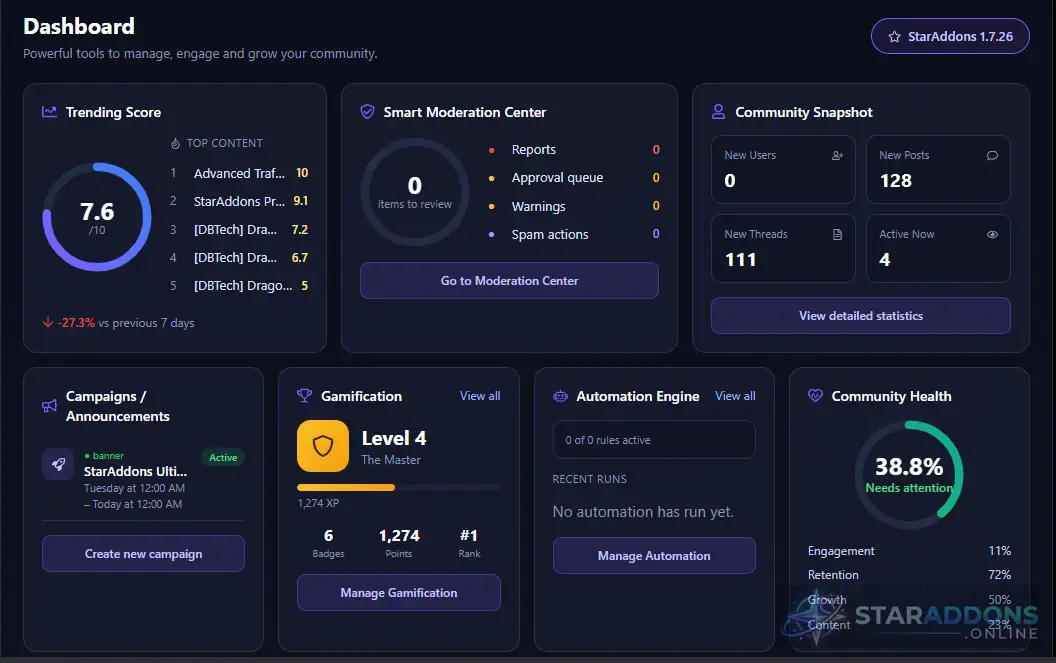This screenshot has height=663, width=1056.
Task: Click the Level 4 heading
Action: click(x=394, y=439)
